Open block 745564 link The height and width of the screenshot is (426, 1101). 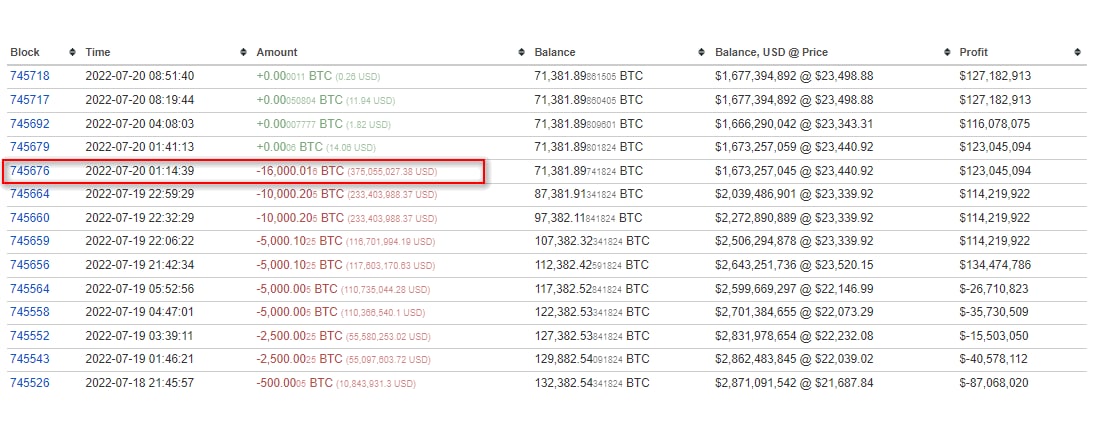coord(29,289)
